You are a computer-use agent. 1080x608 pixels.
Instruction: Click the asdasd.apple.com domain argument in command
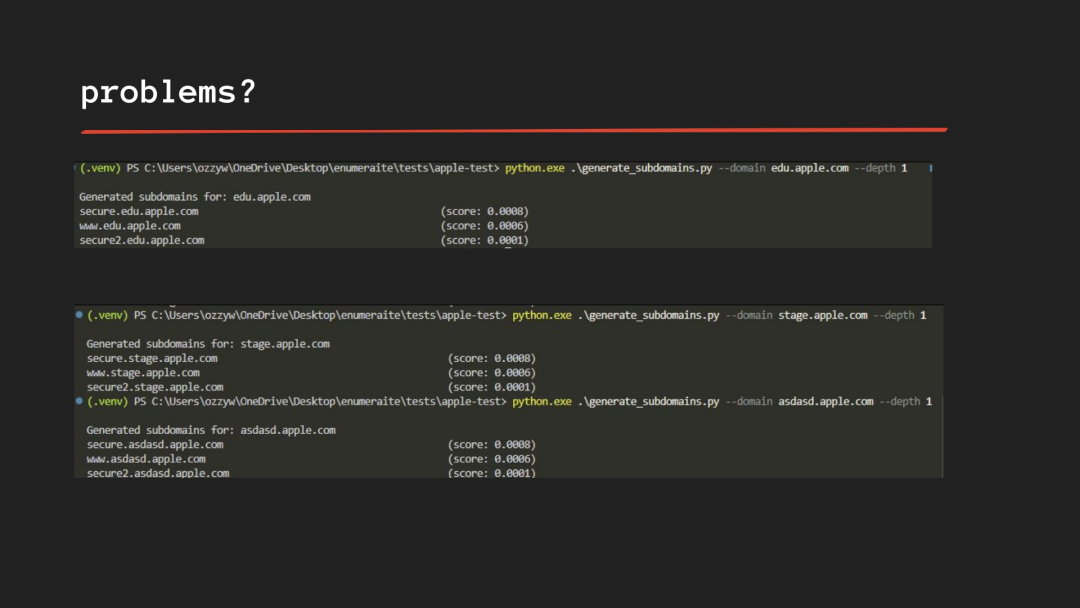[825, 401]
